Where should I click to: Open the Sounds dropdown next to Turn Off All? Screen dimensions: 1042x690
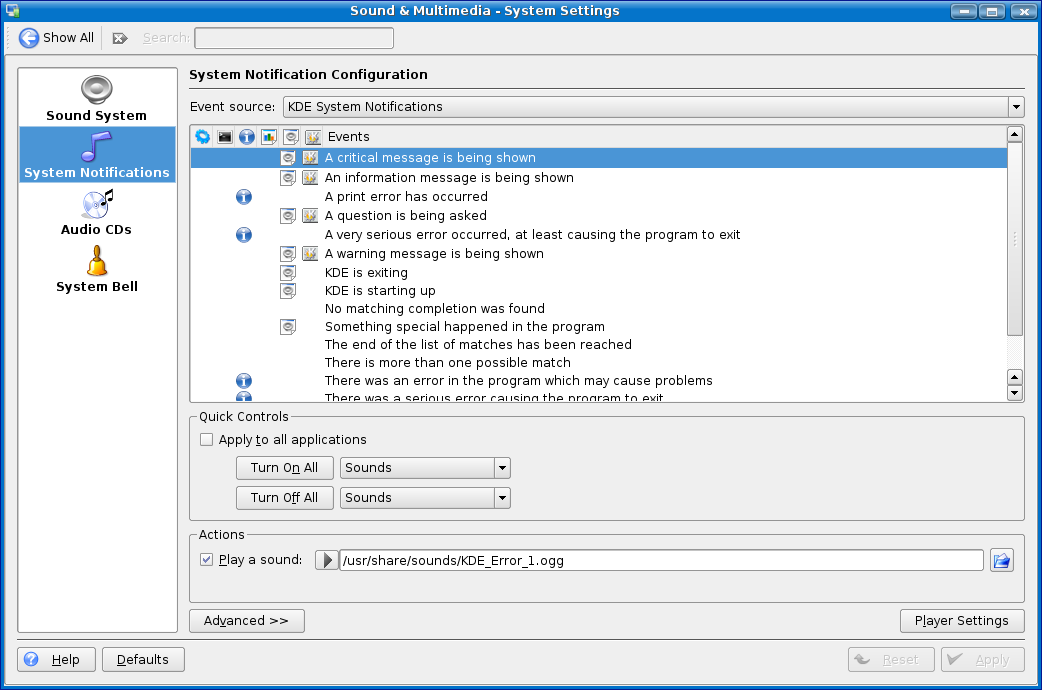click(425, 498)
